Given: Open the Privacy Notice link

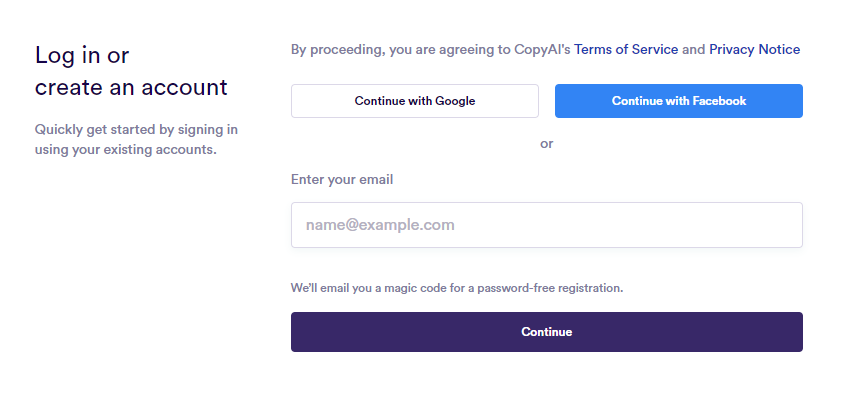Looking at the screenshot, I should pos(754,49).
